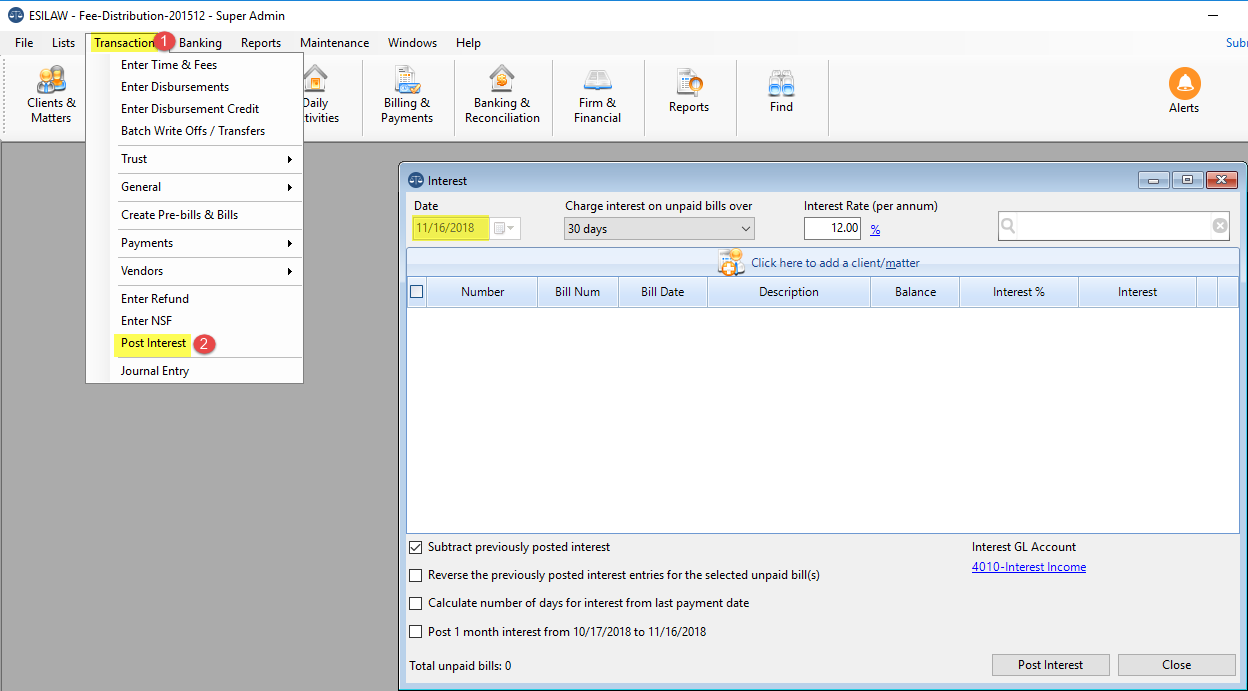Sort by the Number column header

tap(482, 292)
